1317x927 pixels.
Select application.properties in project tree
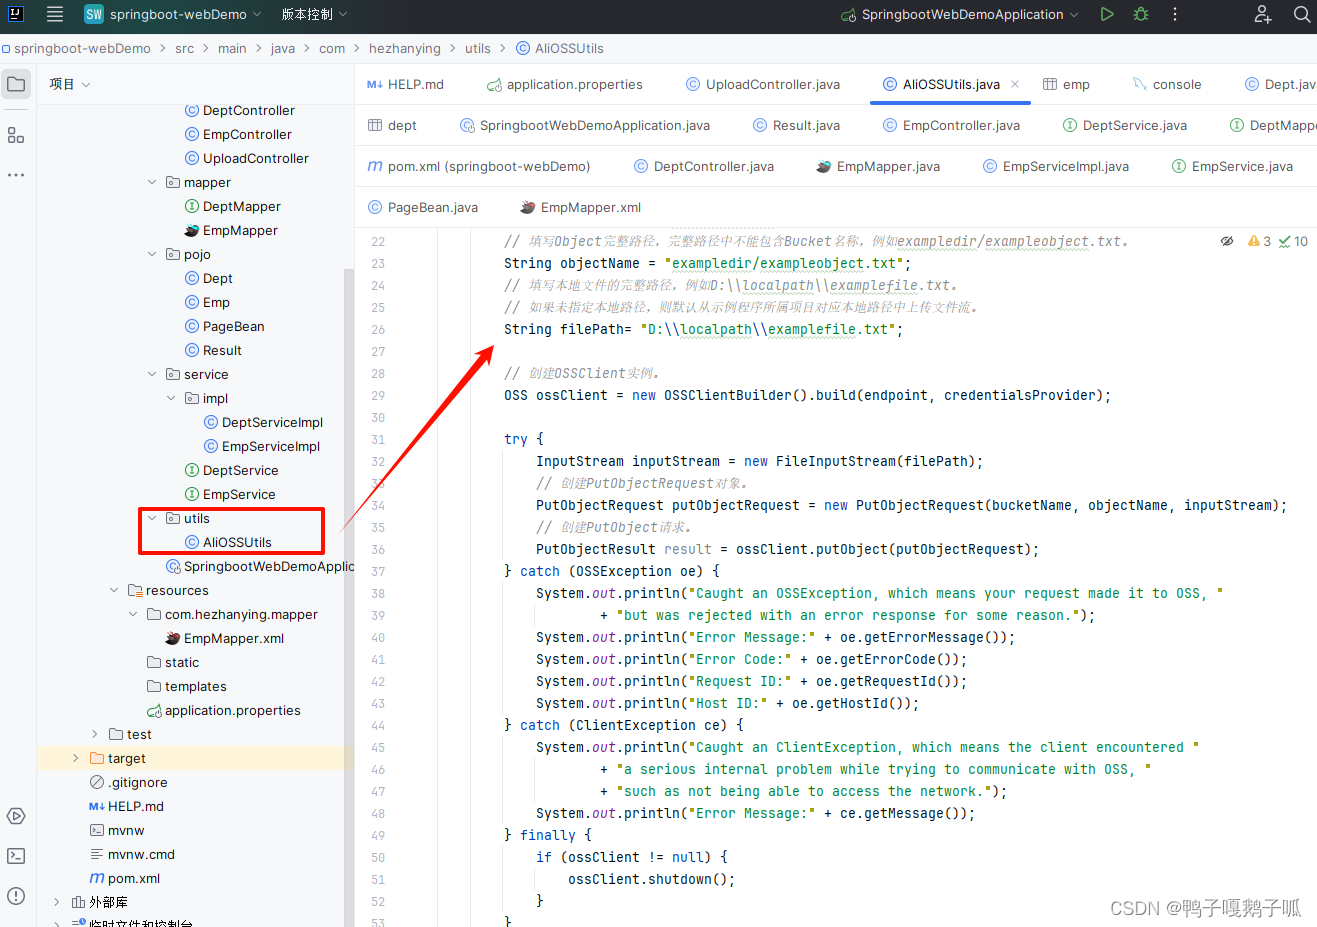pyautogui.click(x=224, y=710)
